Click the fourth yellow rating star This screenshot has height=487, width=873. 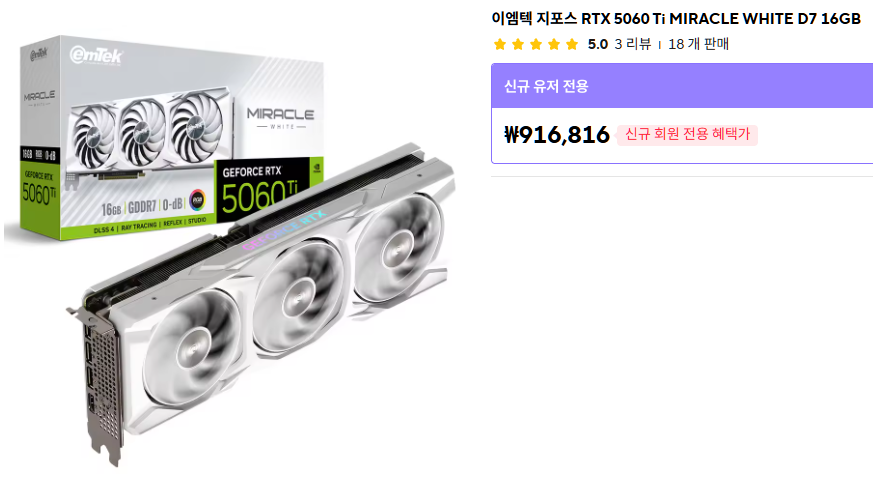click(554, 45)
